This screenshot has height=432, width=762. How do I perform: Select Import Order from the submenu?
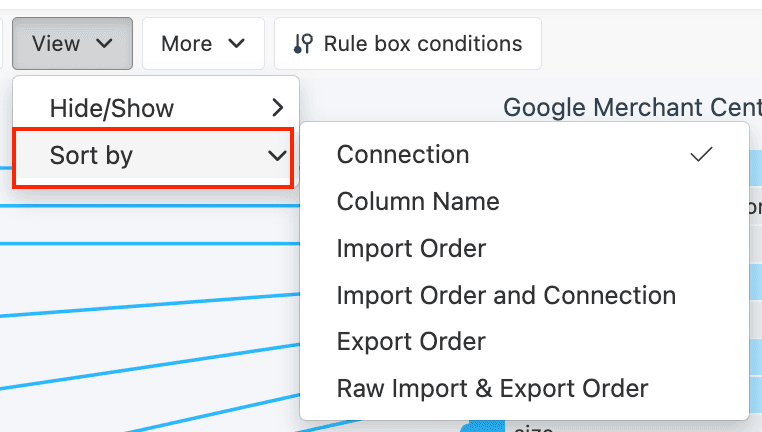(411, 249)
